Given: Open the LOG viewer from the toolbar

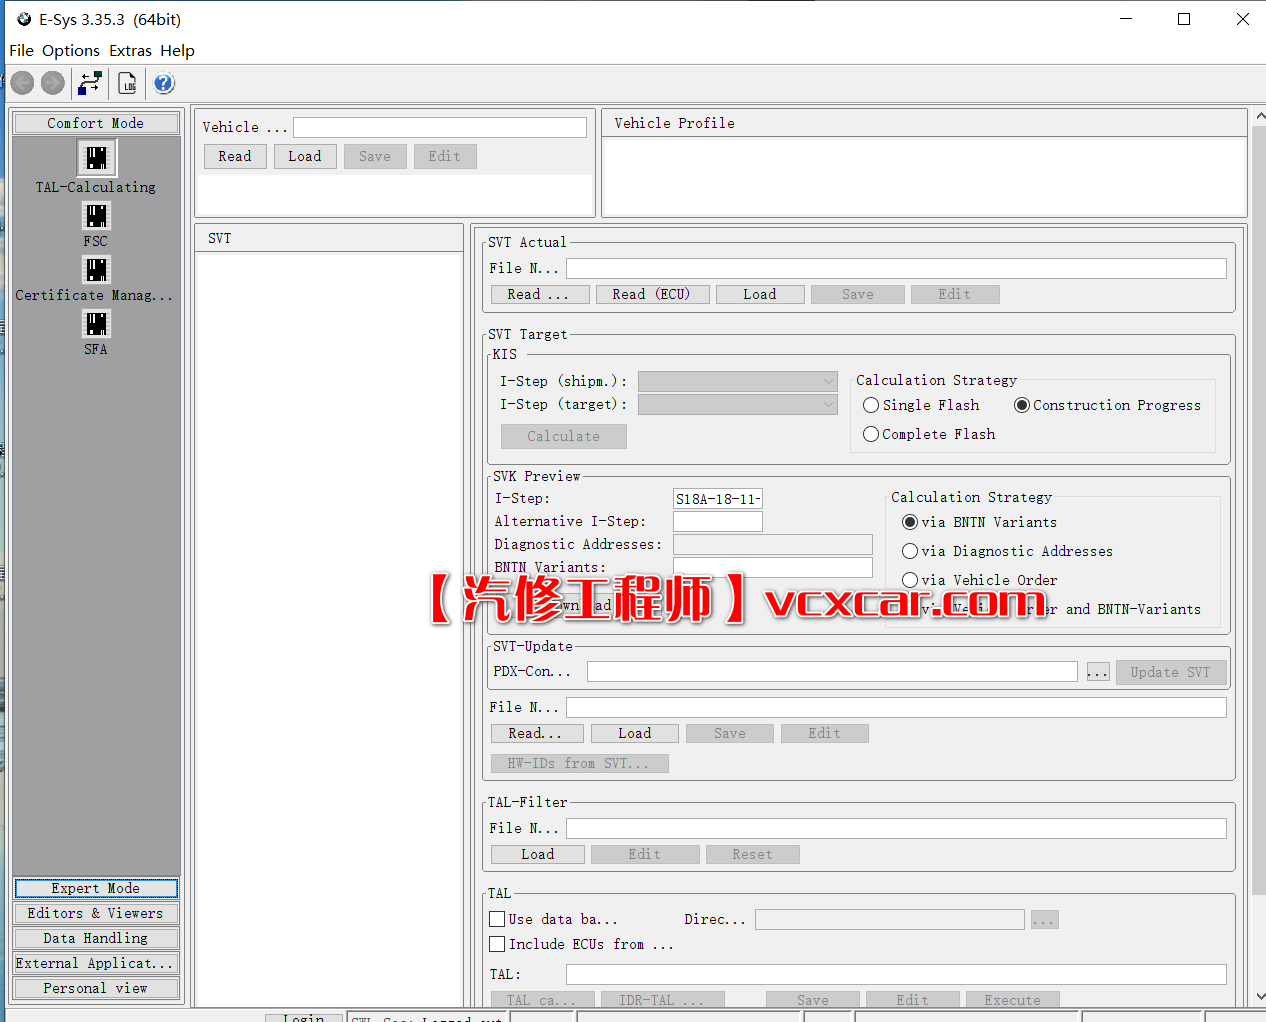Looking at the screenshot, I should [127, 83].
